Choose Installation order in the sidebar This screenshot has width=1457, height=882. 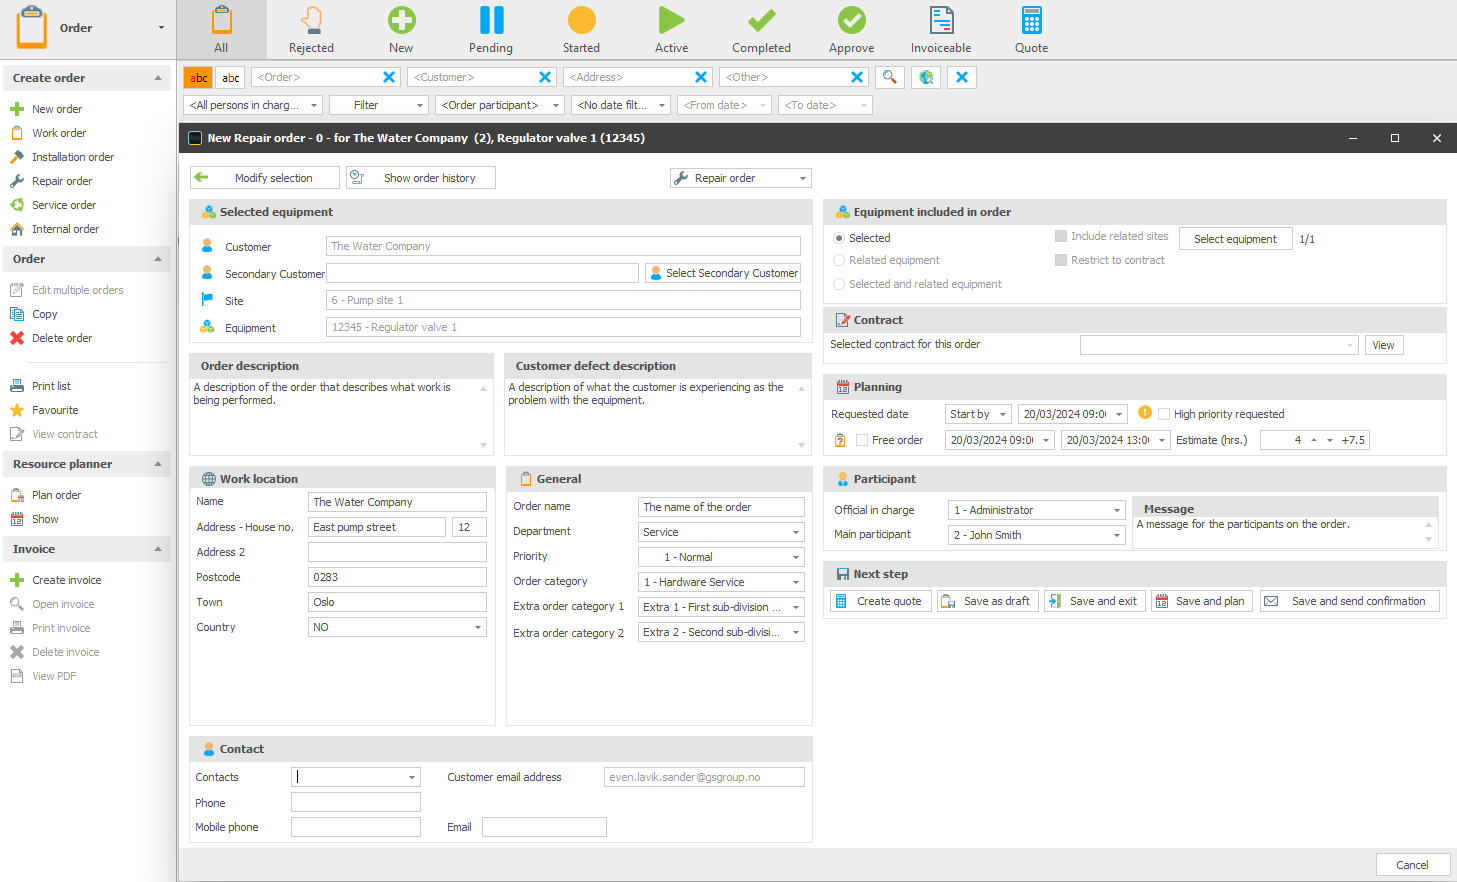[73, 157]
